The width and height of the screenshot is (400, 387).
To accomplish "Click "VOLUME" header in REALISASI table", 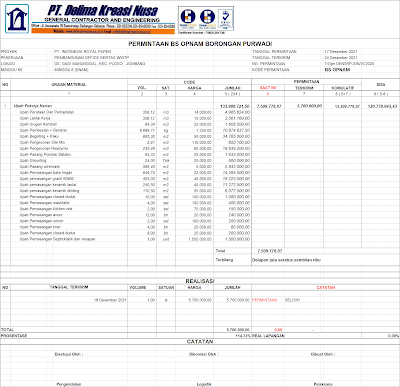I will (x=138, y=287).
